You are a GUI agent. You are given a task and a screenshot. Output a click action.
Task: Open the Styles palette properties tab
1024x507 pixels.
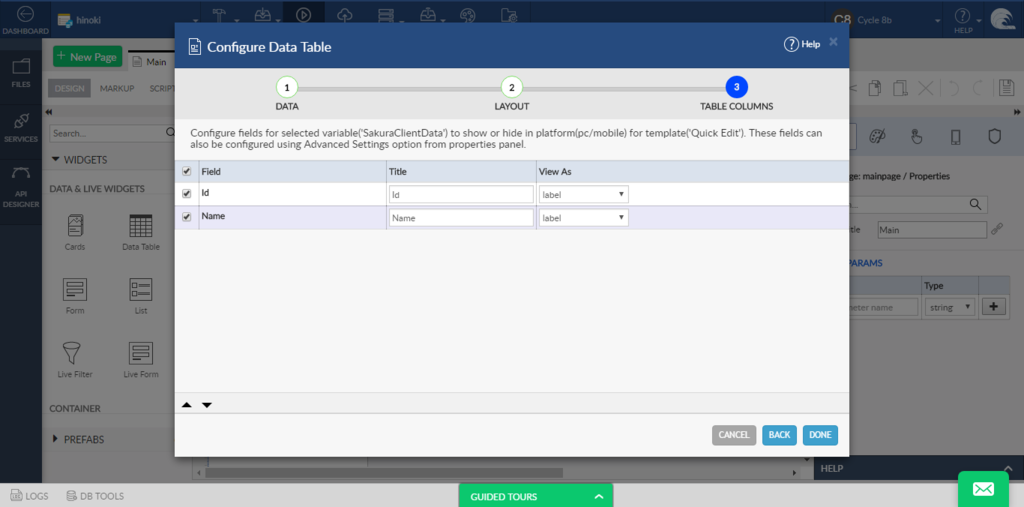(877, 136)
